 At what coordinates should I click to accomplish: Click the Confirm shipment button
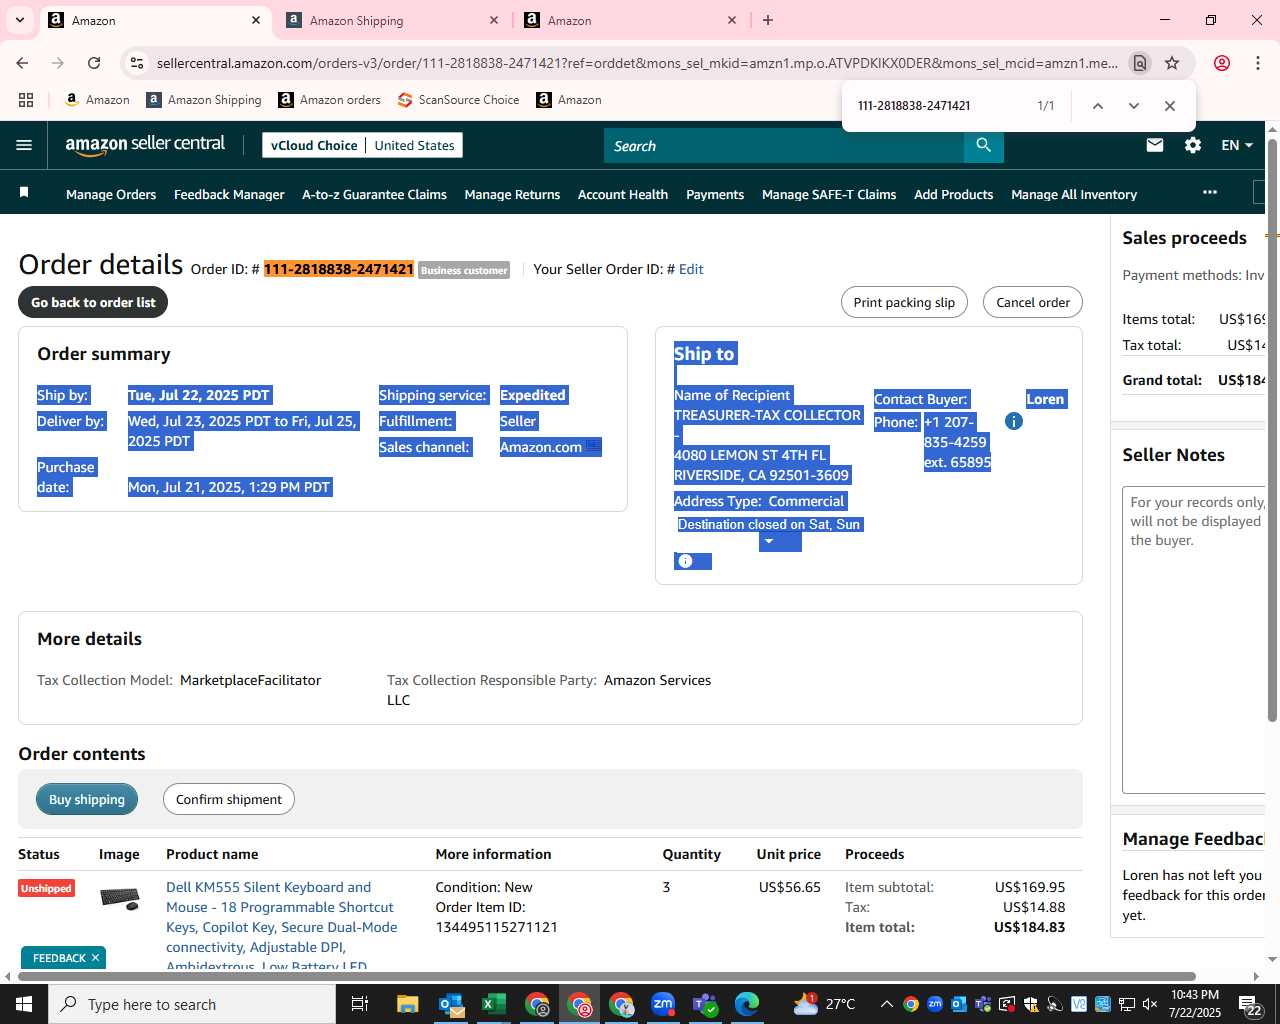pos(229,799)
